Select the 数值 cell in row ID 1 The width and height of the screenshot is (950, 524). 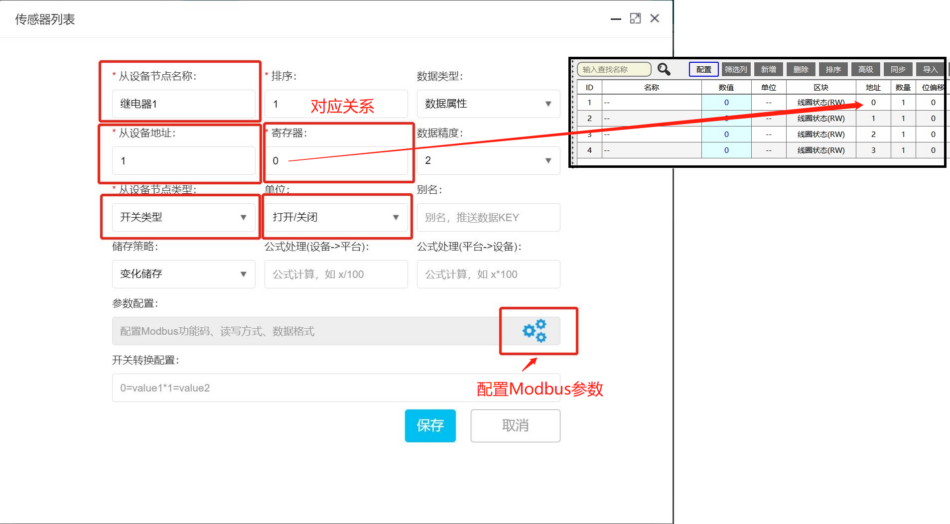coord(726,102)
